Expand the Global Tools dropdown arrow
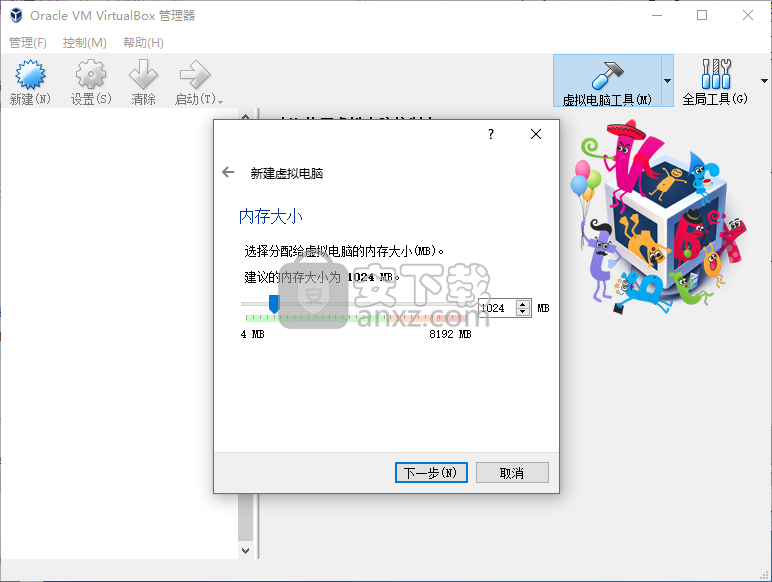Screen dimensions: 772x582 point(764,81)
